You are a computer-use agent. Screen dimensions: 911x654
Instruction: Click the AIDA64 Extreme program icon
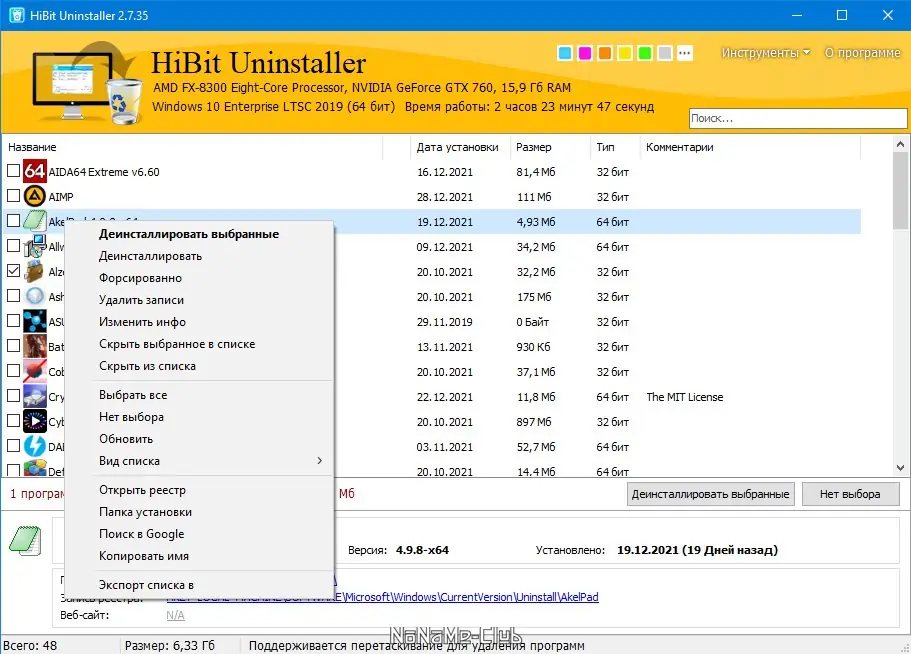(x=35, y=171)
